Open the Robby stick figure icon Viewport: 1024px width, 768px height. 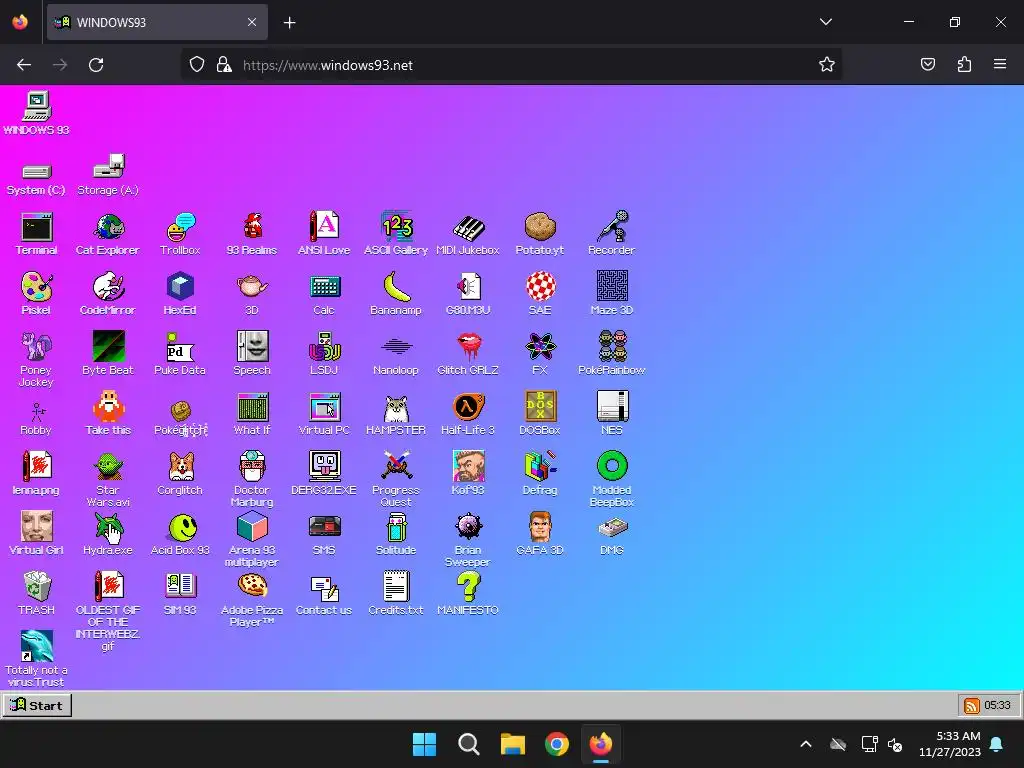tap(36, 418)
